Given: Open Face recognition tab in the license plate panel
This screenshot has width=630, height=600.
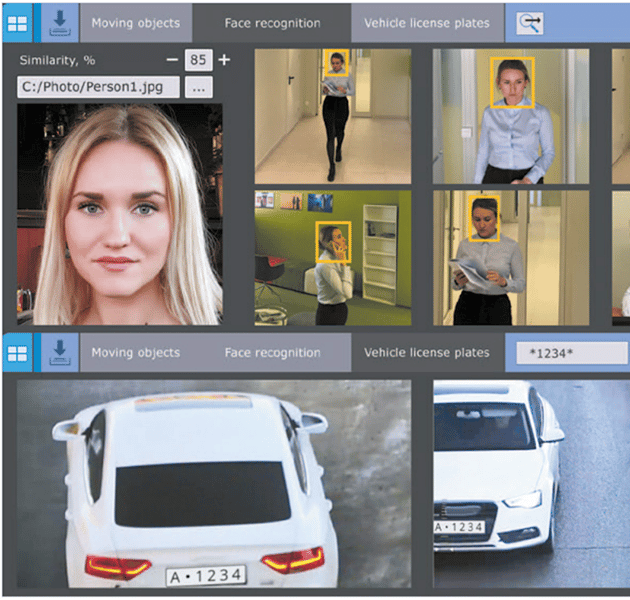Looking at the screenshot, I should [x=272, y=352].
